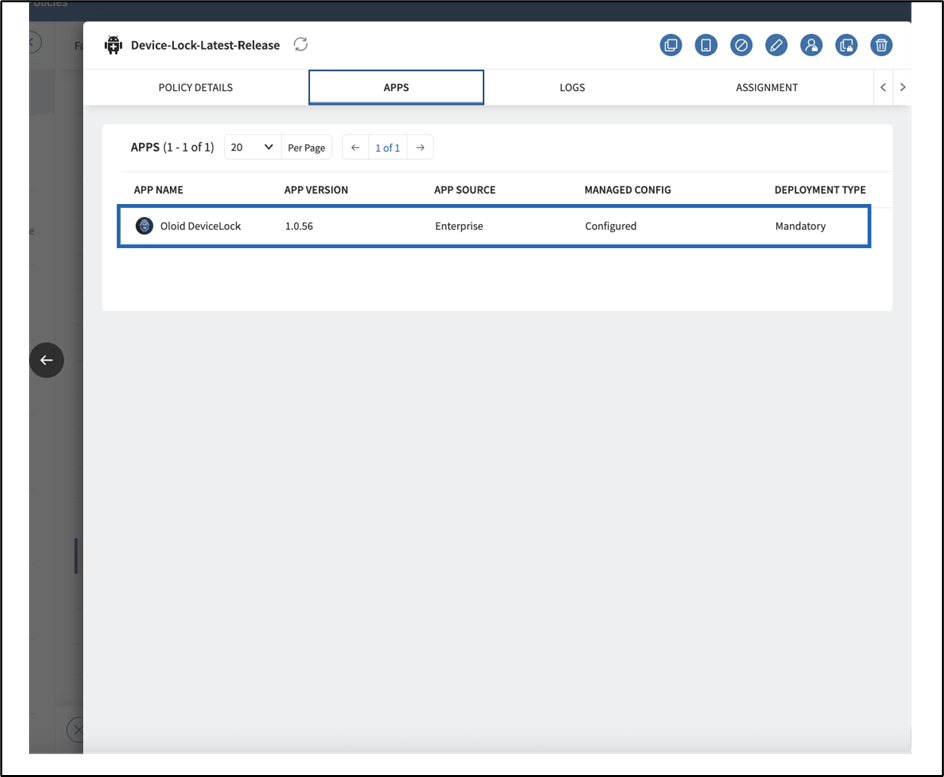Click the Oloid DeviceLock app icon
Screen dimensions: 944x777
click(x=144, y=226)
